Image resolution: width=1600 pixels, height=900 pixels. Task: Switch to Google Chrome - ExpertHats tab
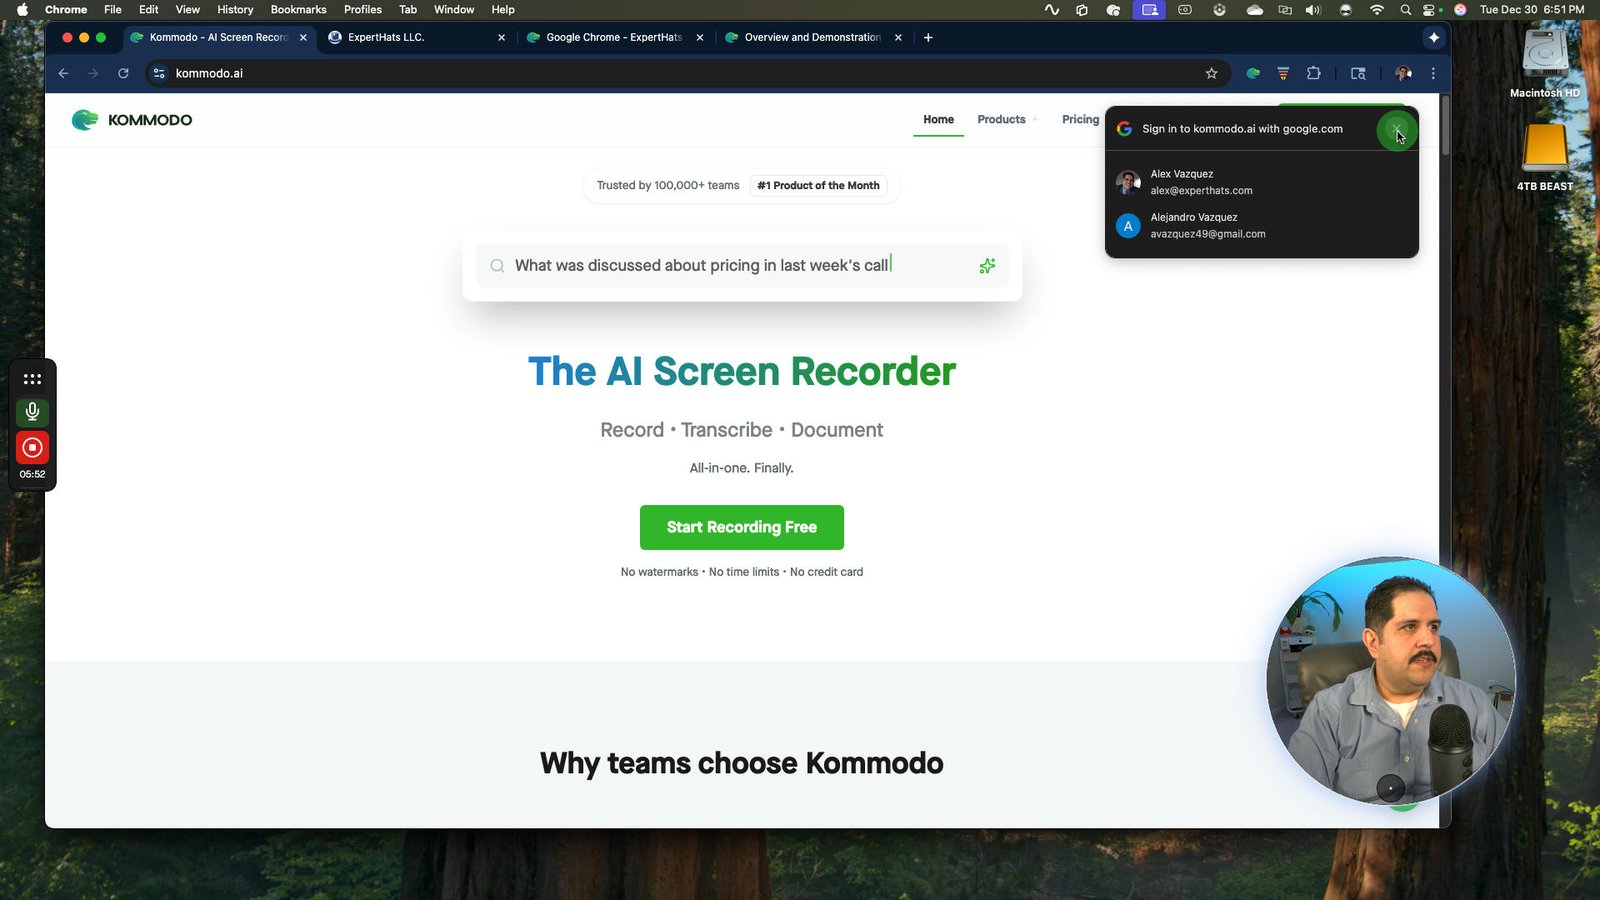coord(614,37)
